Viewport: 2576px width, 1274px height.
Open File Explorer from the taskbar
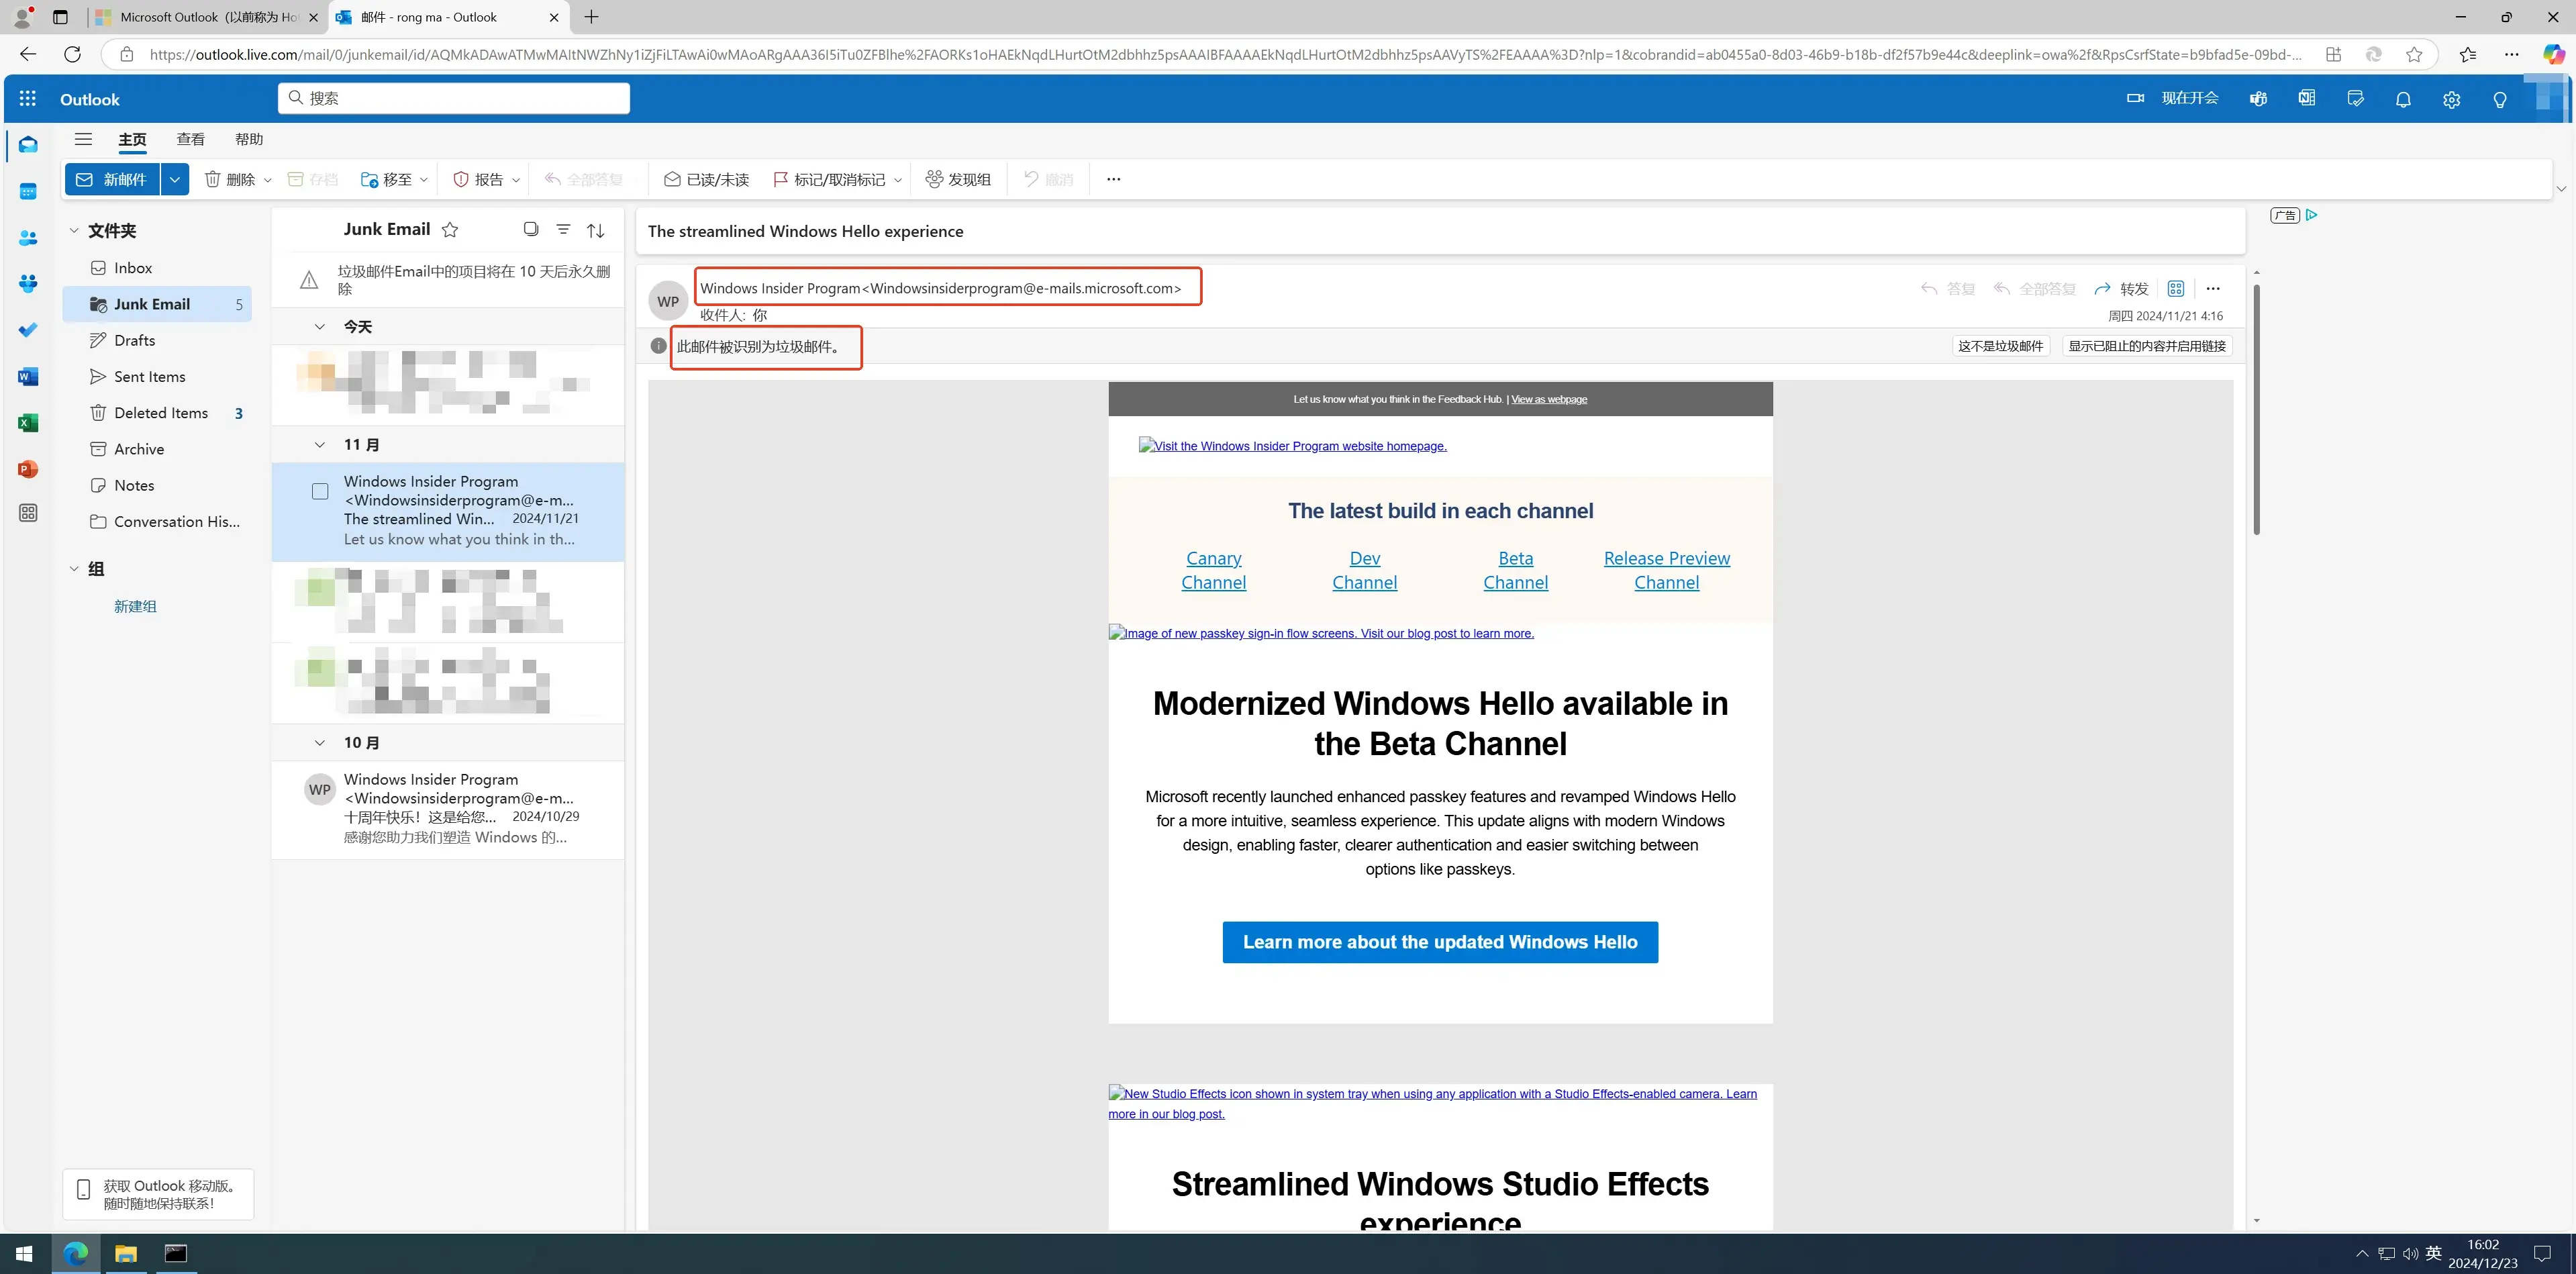pos(126,1253)
